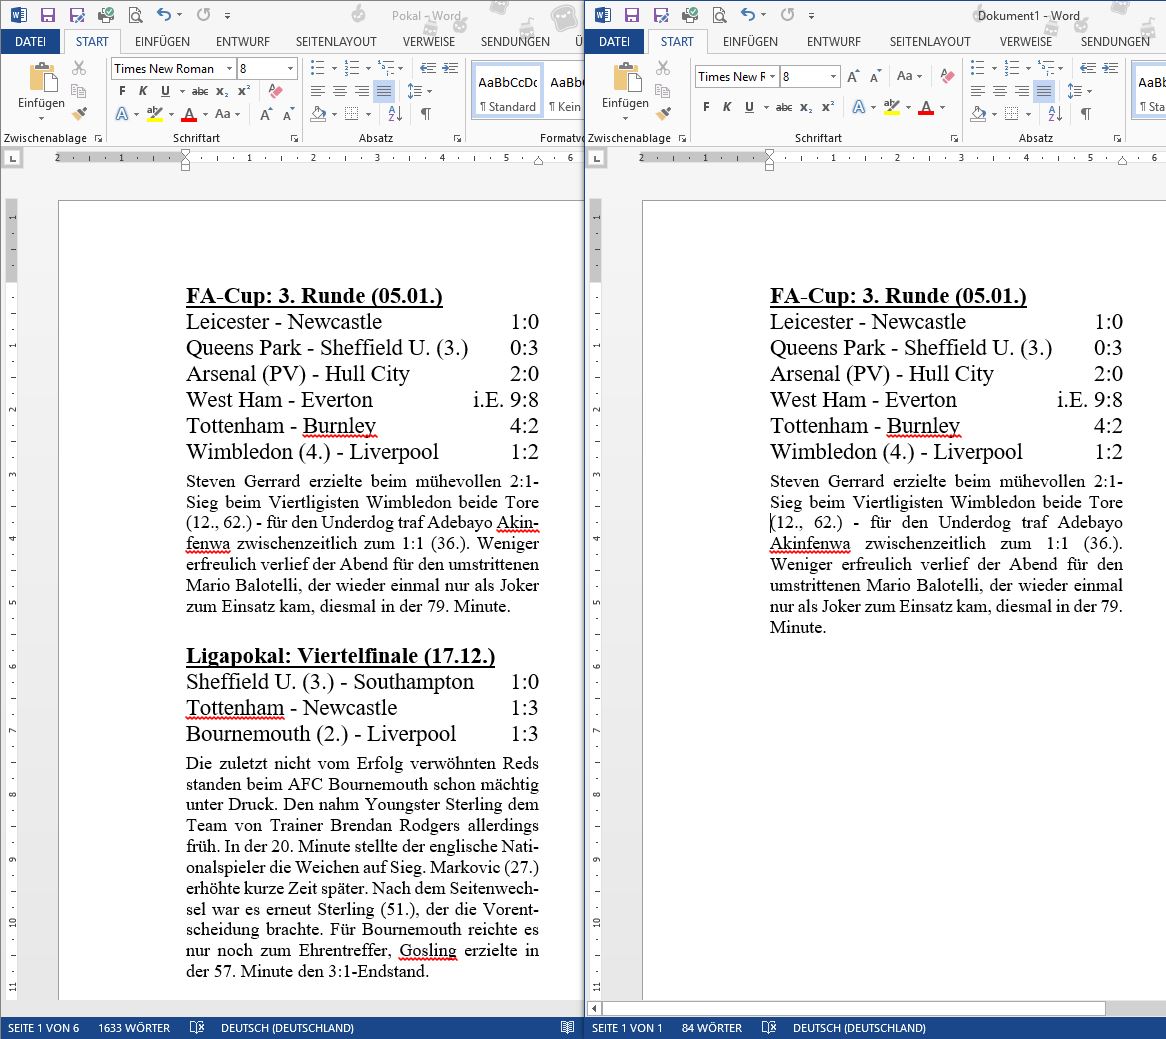Click 84 WÖRTER in Dokument1 status bar
The width and height of the screenshot is (1166, 1039).
[x=712, y=1028]
